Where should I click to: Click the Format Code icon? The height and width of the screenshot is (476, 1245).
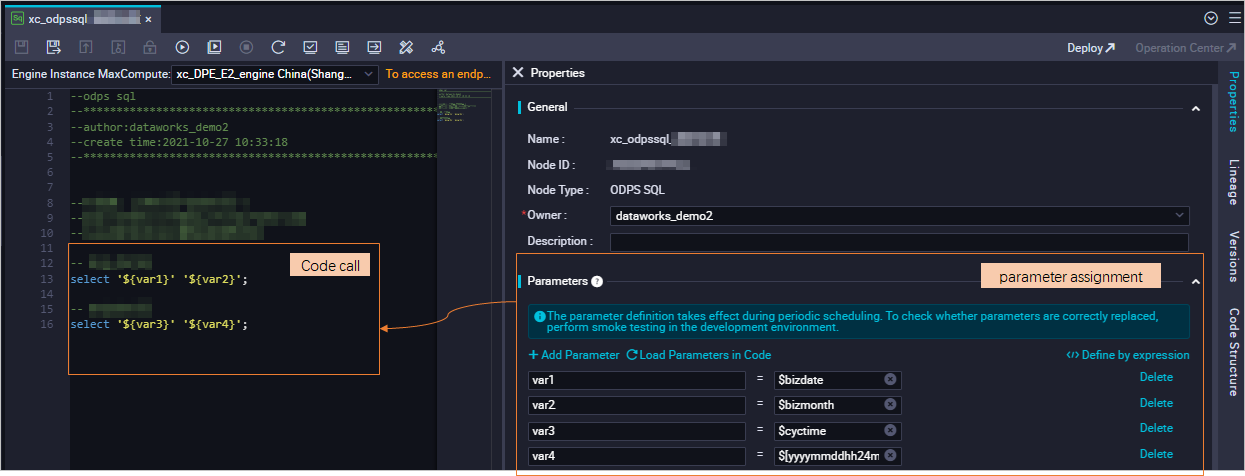[342, 47]
